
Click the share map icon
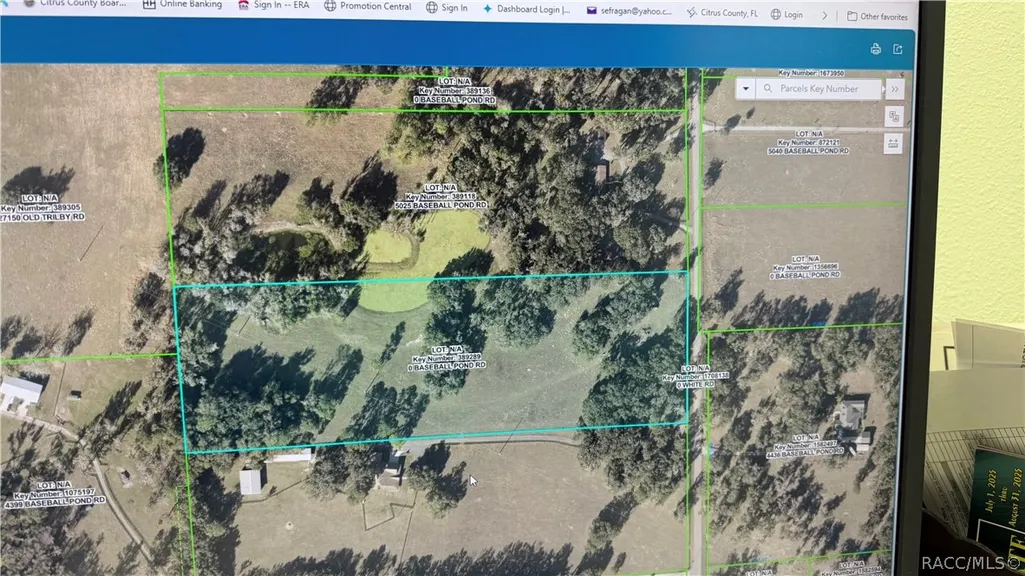pos(898,49)
